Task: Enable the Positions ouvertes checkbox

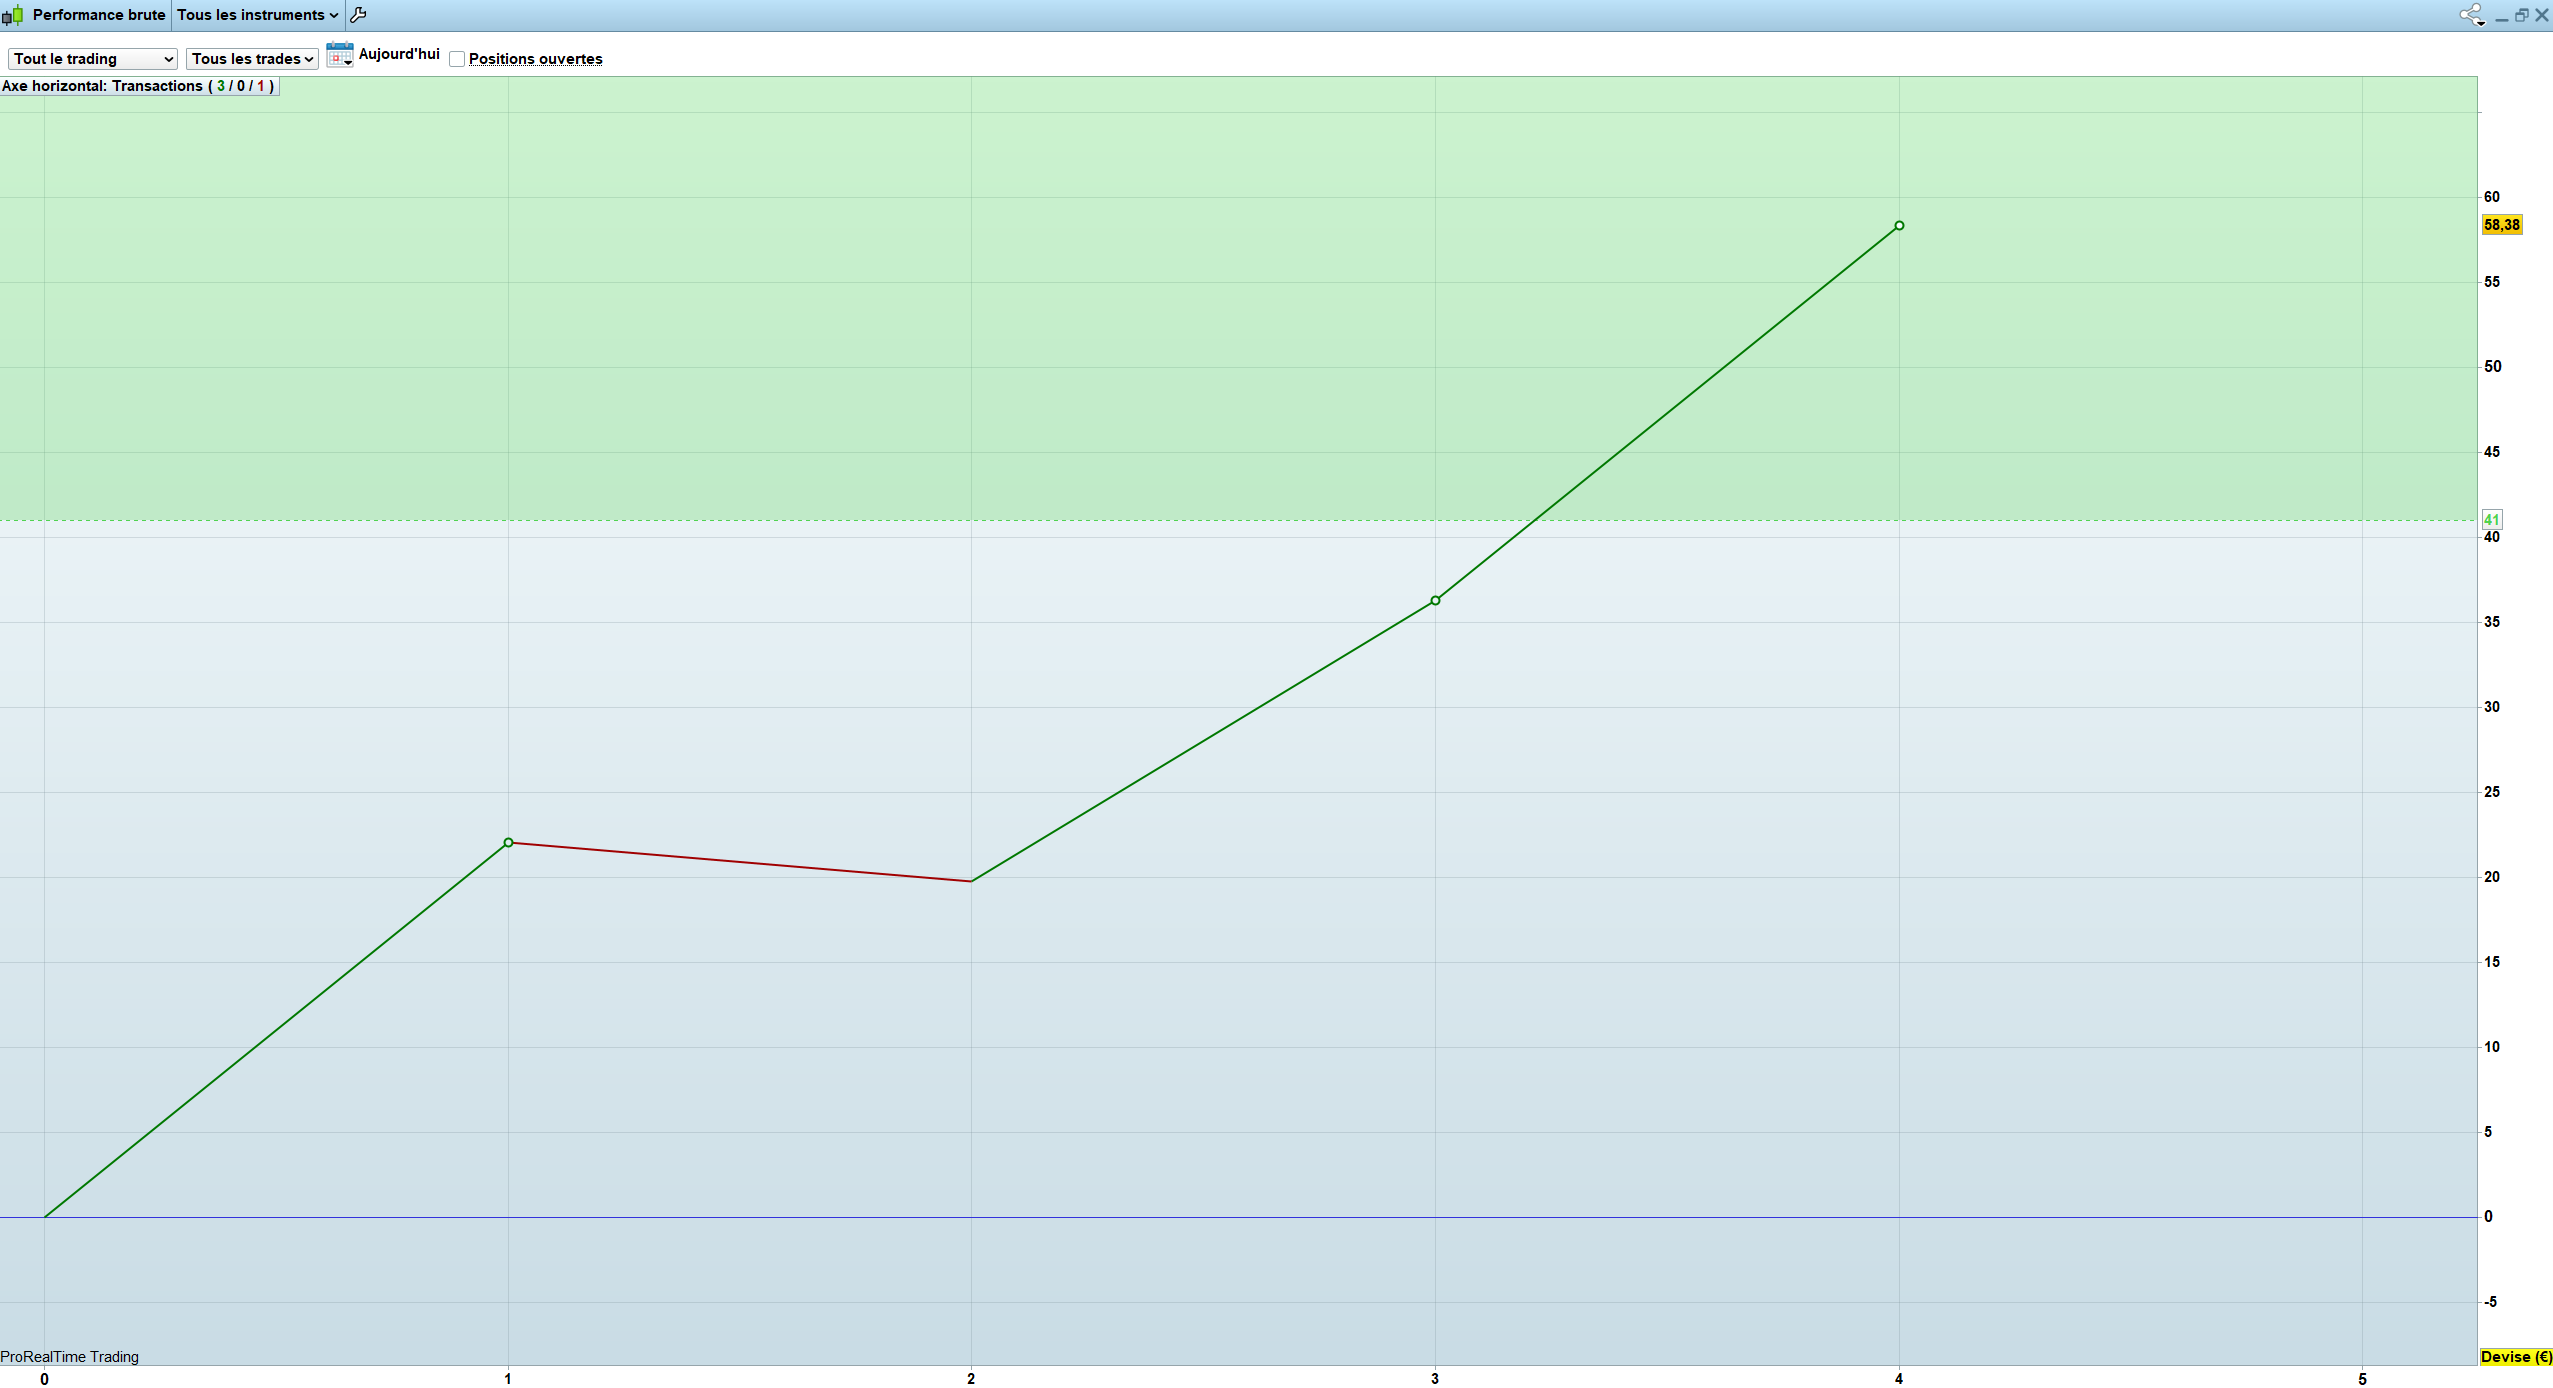Action: click(457, 59)
